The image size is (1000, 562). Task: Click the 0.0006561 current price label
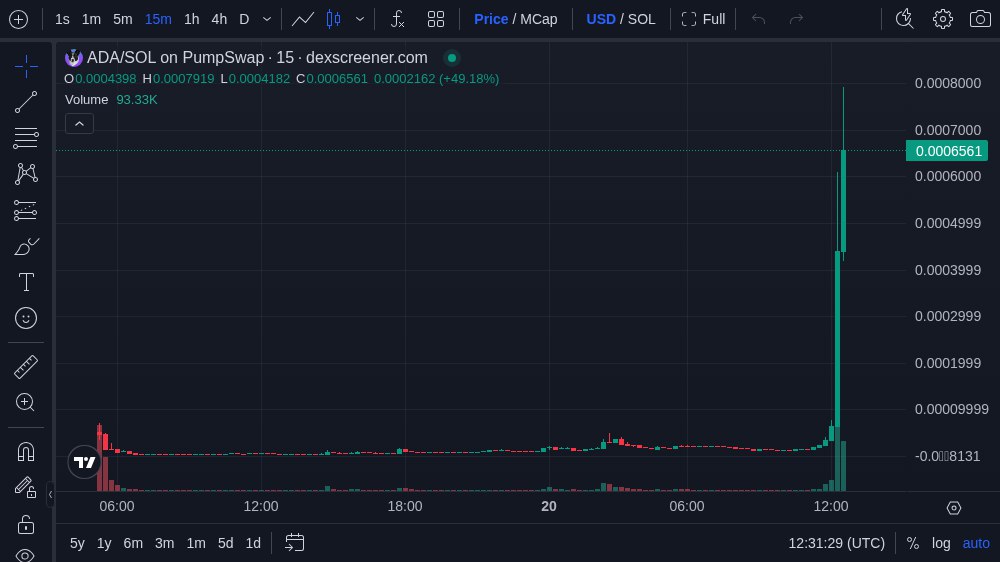(946, 151)
